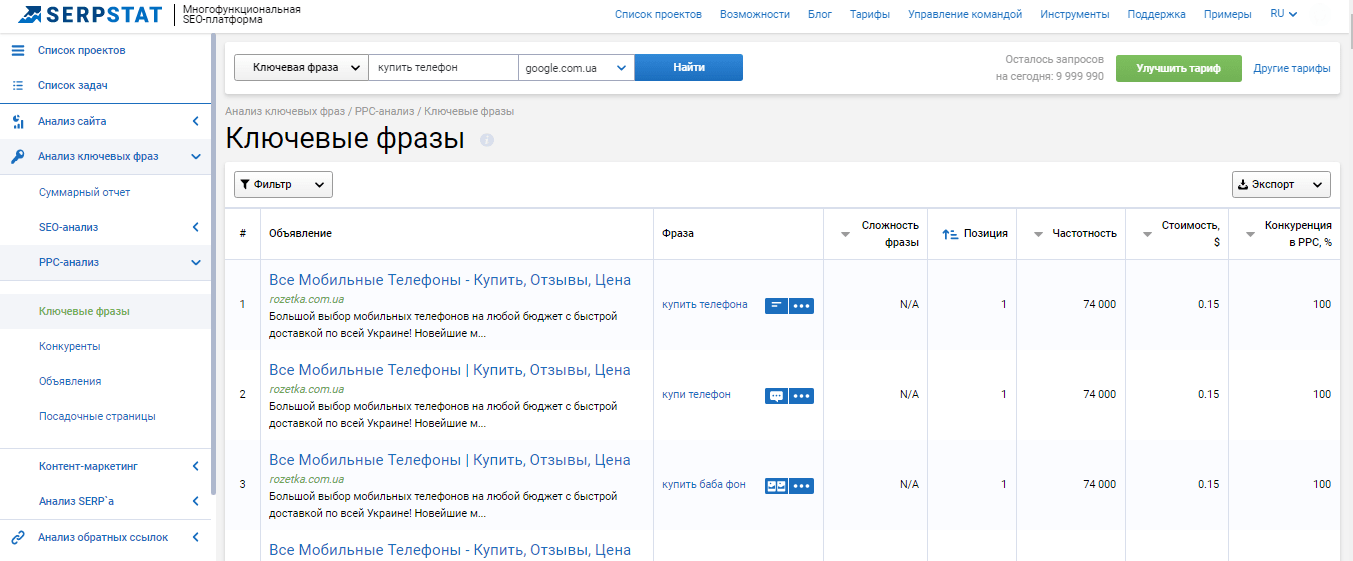
Task: Sort table by Частотность column arrow
Action: 1038,234
